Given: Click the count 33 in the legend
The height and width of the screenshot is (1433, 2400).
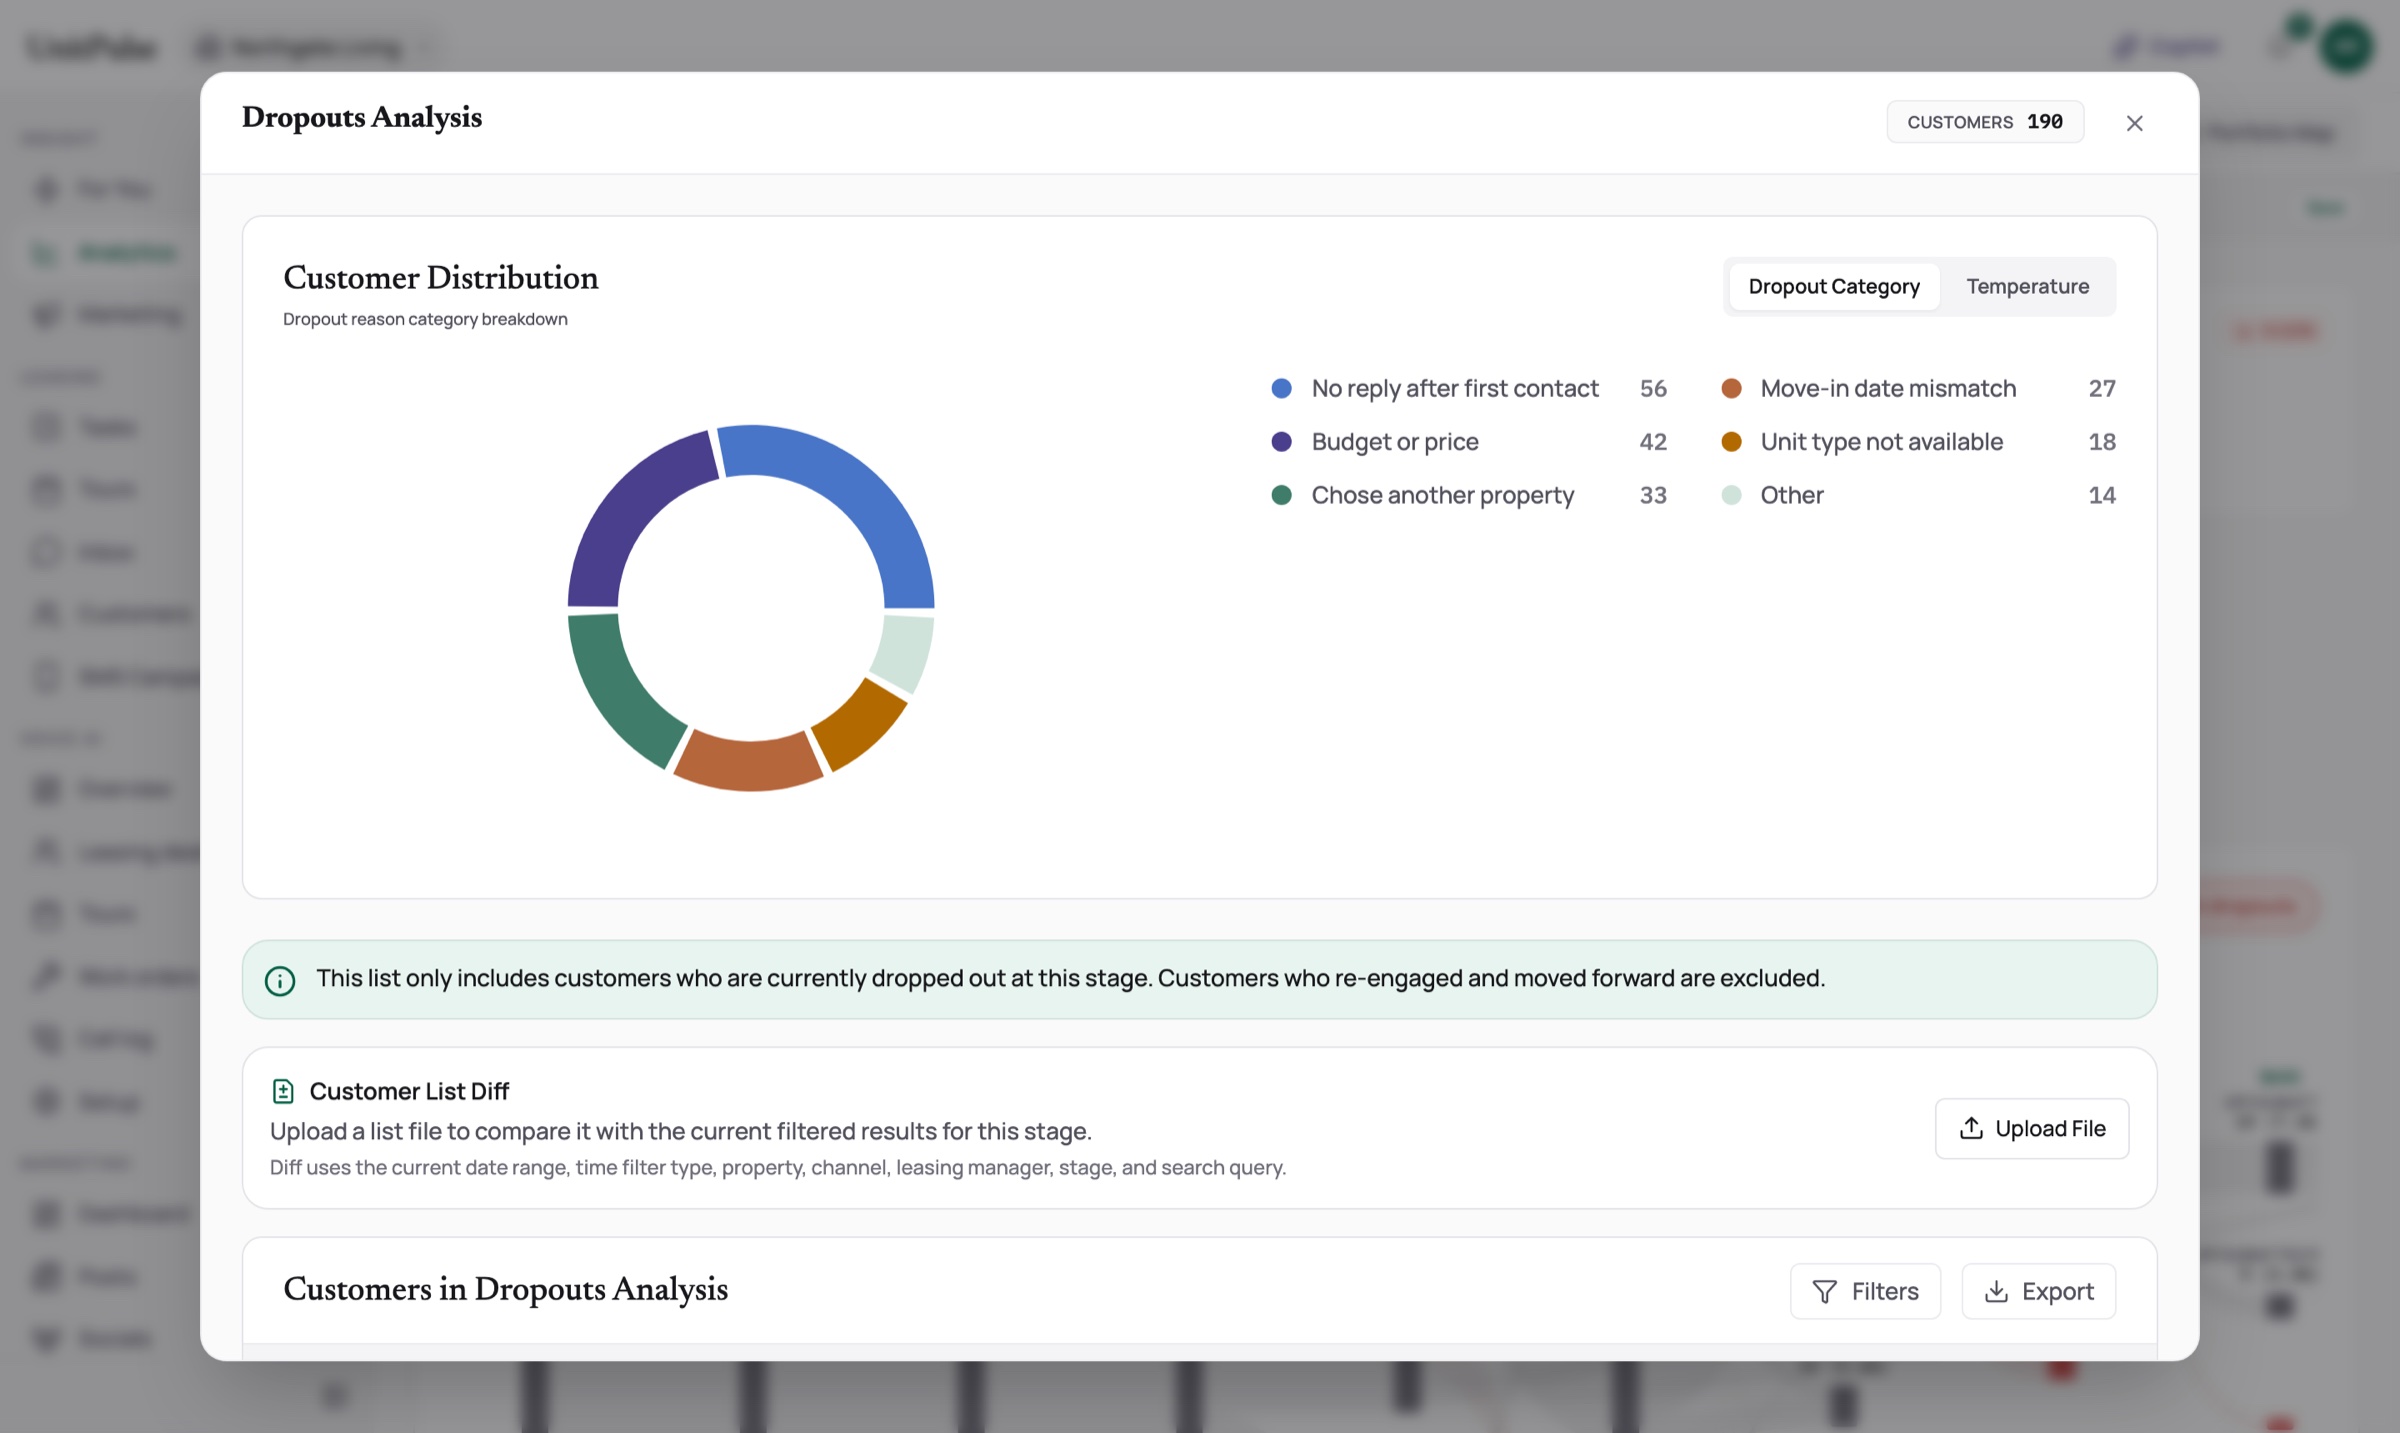Looking at the screenshot, I should [x=1653, y=495].
